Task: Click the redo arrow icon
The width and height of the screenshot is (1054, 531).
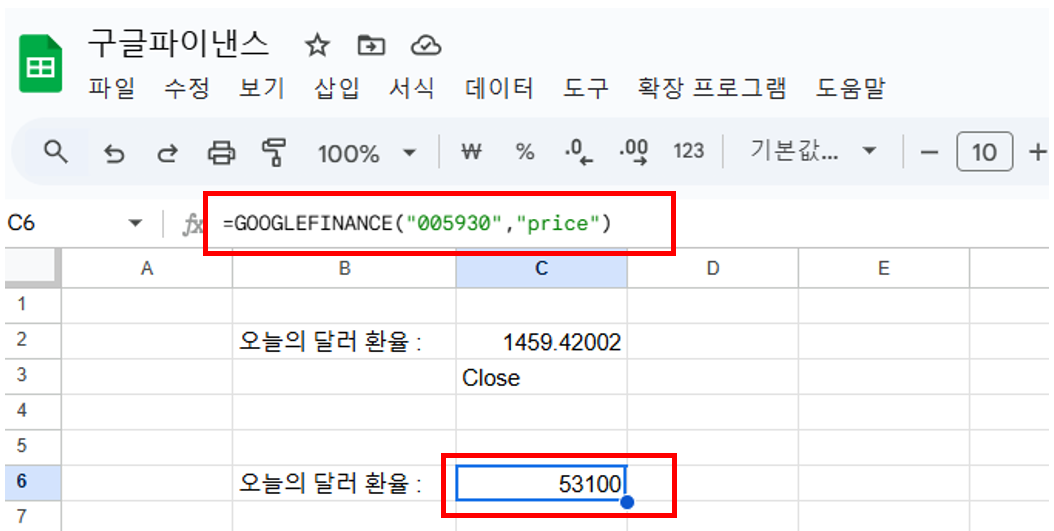Action: 167,154
